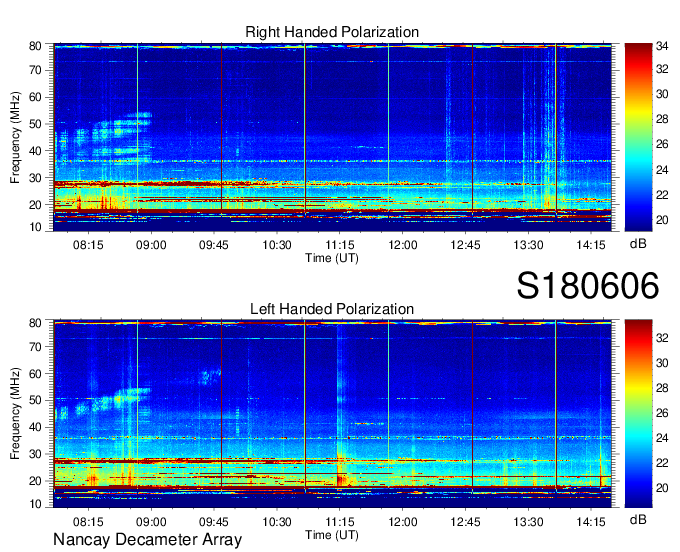Click the 26 value on the Left Handed color scale
This screenshot has width=680, height=552.
662,413
